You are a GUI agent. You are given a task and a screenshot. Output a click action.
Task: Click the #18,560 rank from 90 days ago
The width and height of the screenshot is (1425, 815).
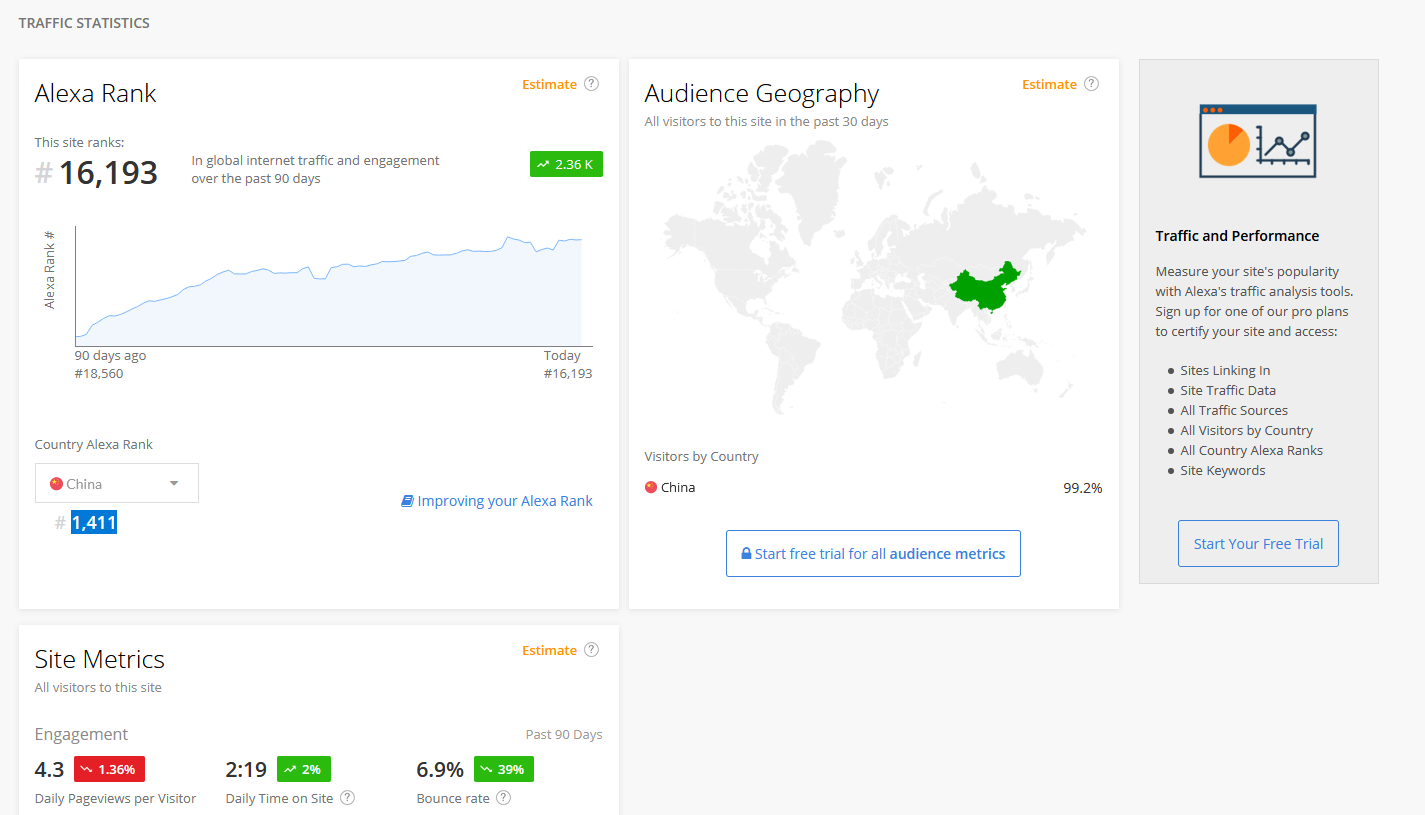click(99, 373)
